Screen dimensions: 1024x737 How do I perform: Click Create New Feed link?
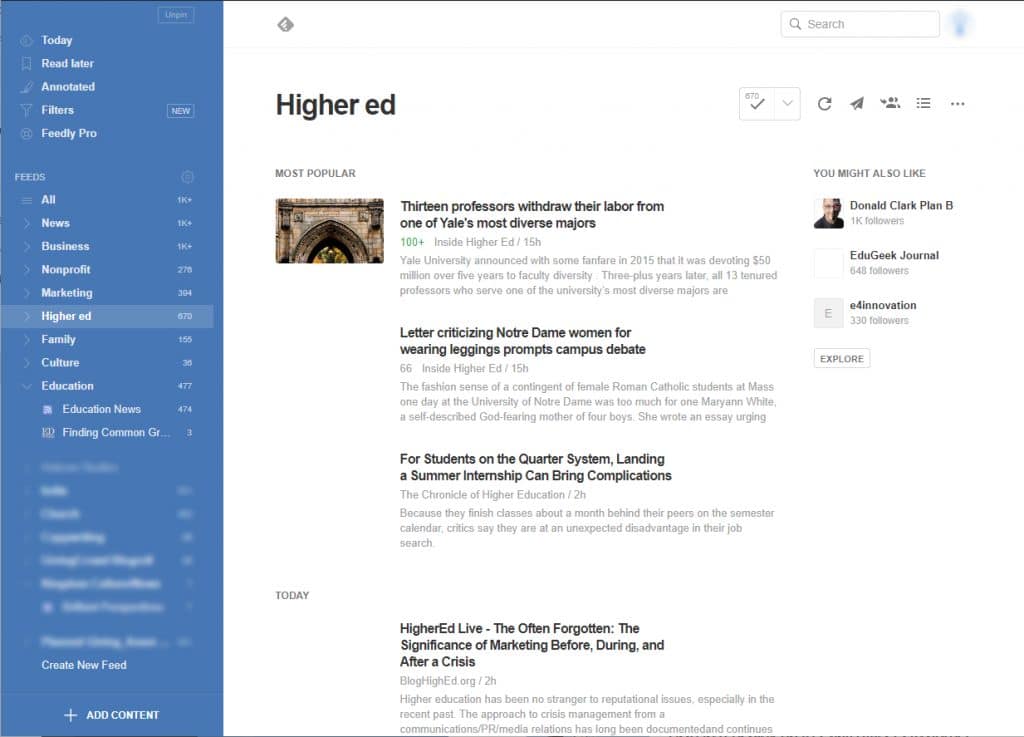(x=84, y=665)
